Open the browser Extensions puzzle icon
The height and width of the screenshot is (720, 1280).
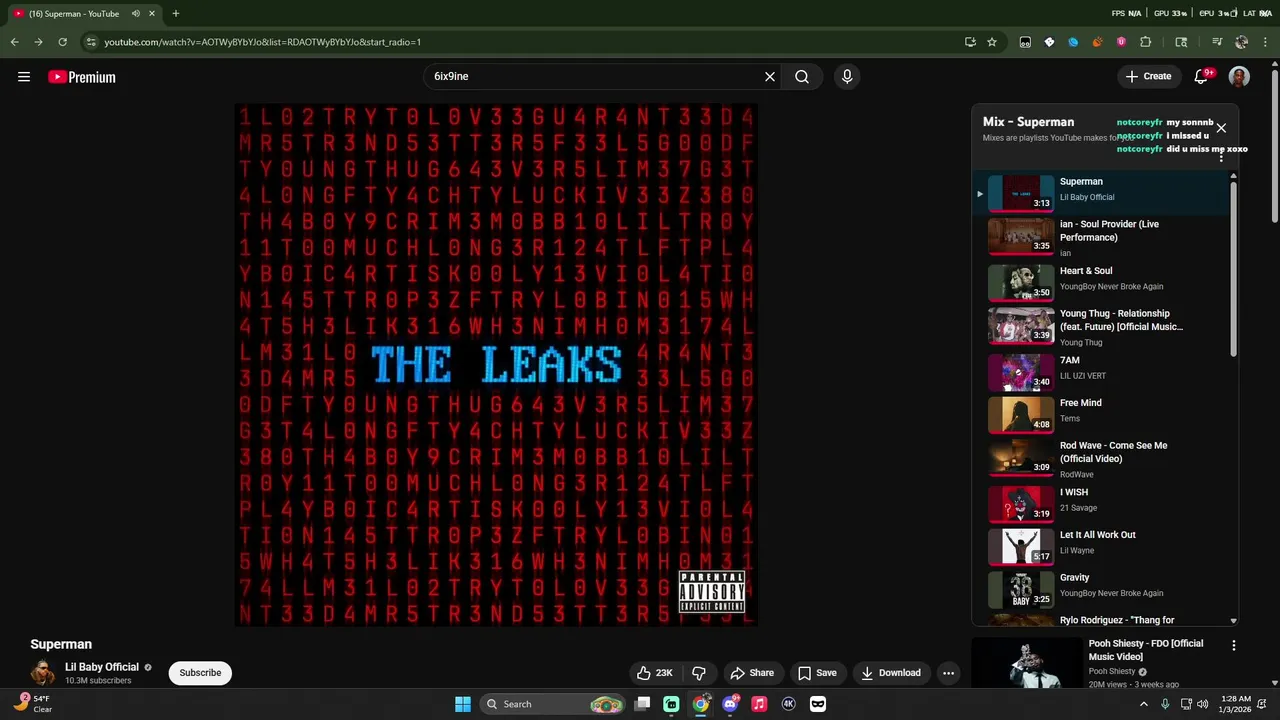click(x=1146, y=42)
